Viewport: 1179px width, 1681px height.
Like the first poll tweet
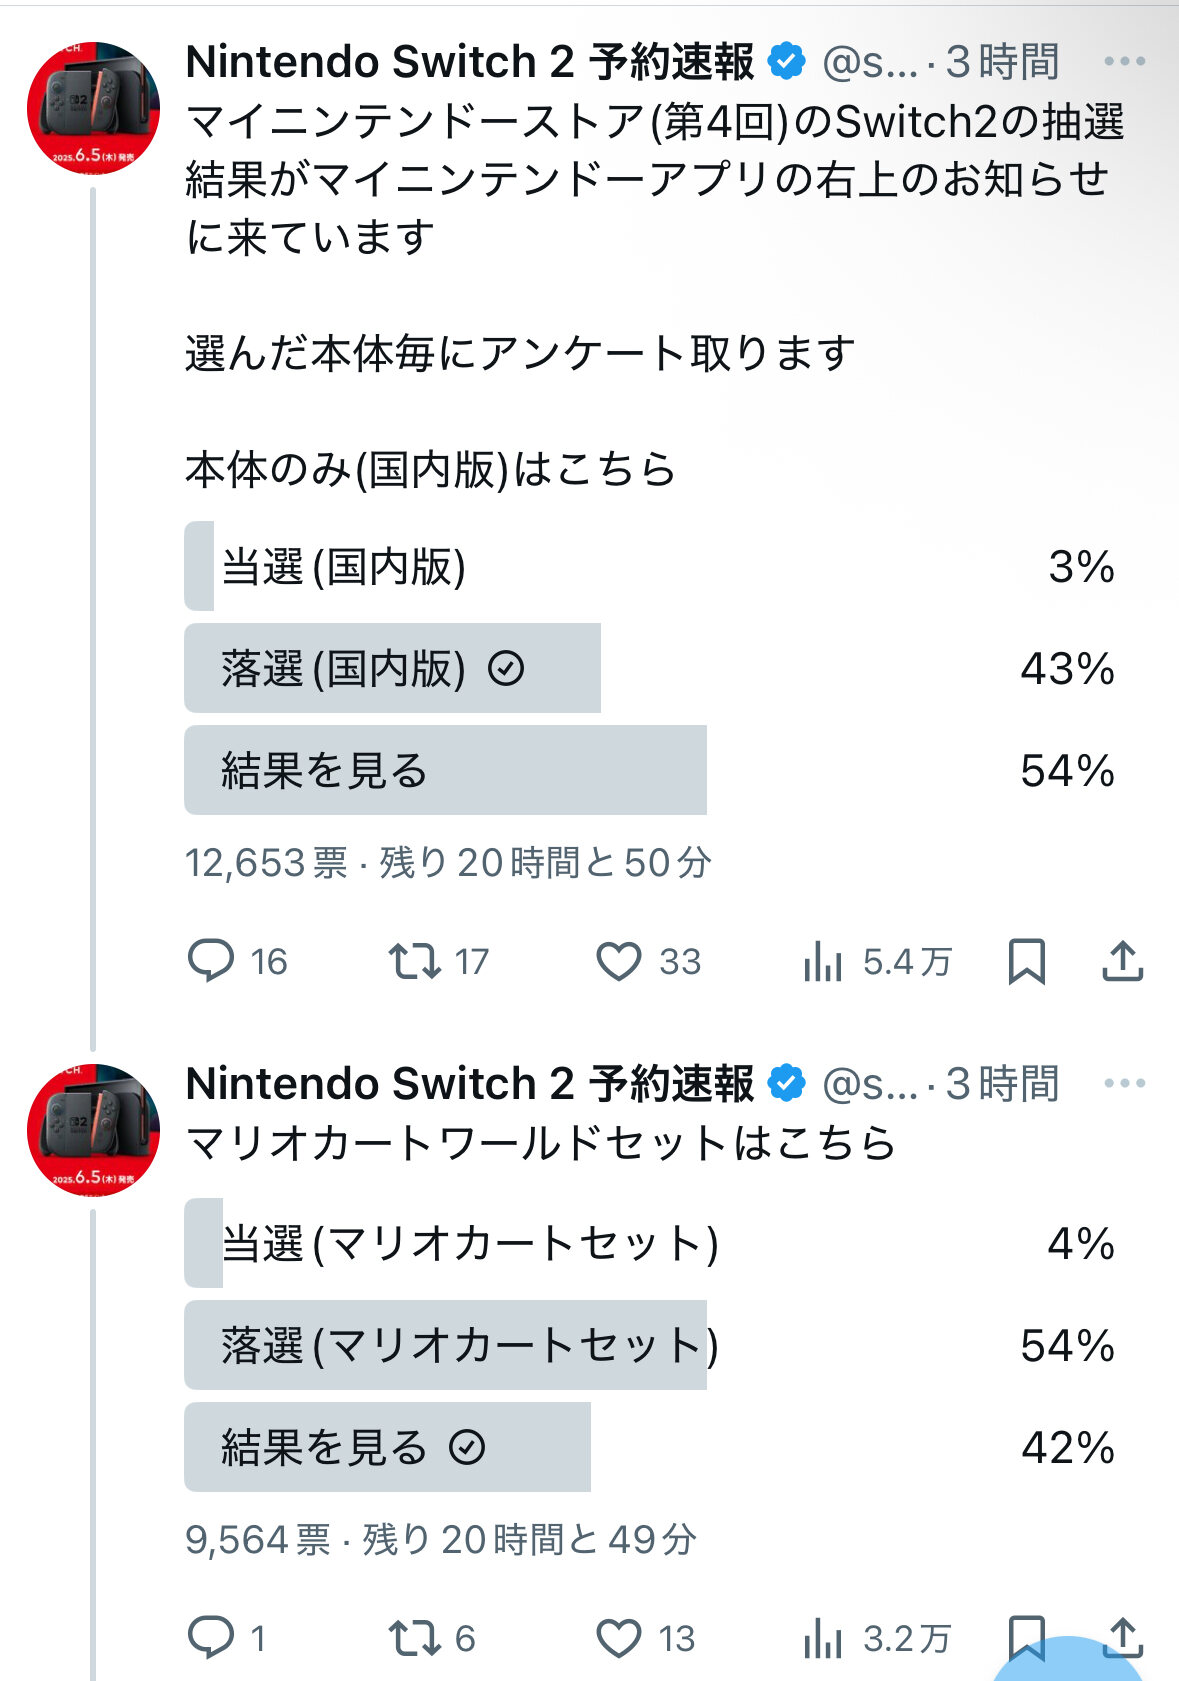click(619, 961)
